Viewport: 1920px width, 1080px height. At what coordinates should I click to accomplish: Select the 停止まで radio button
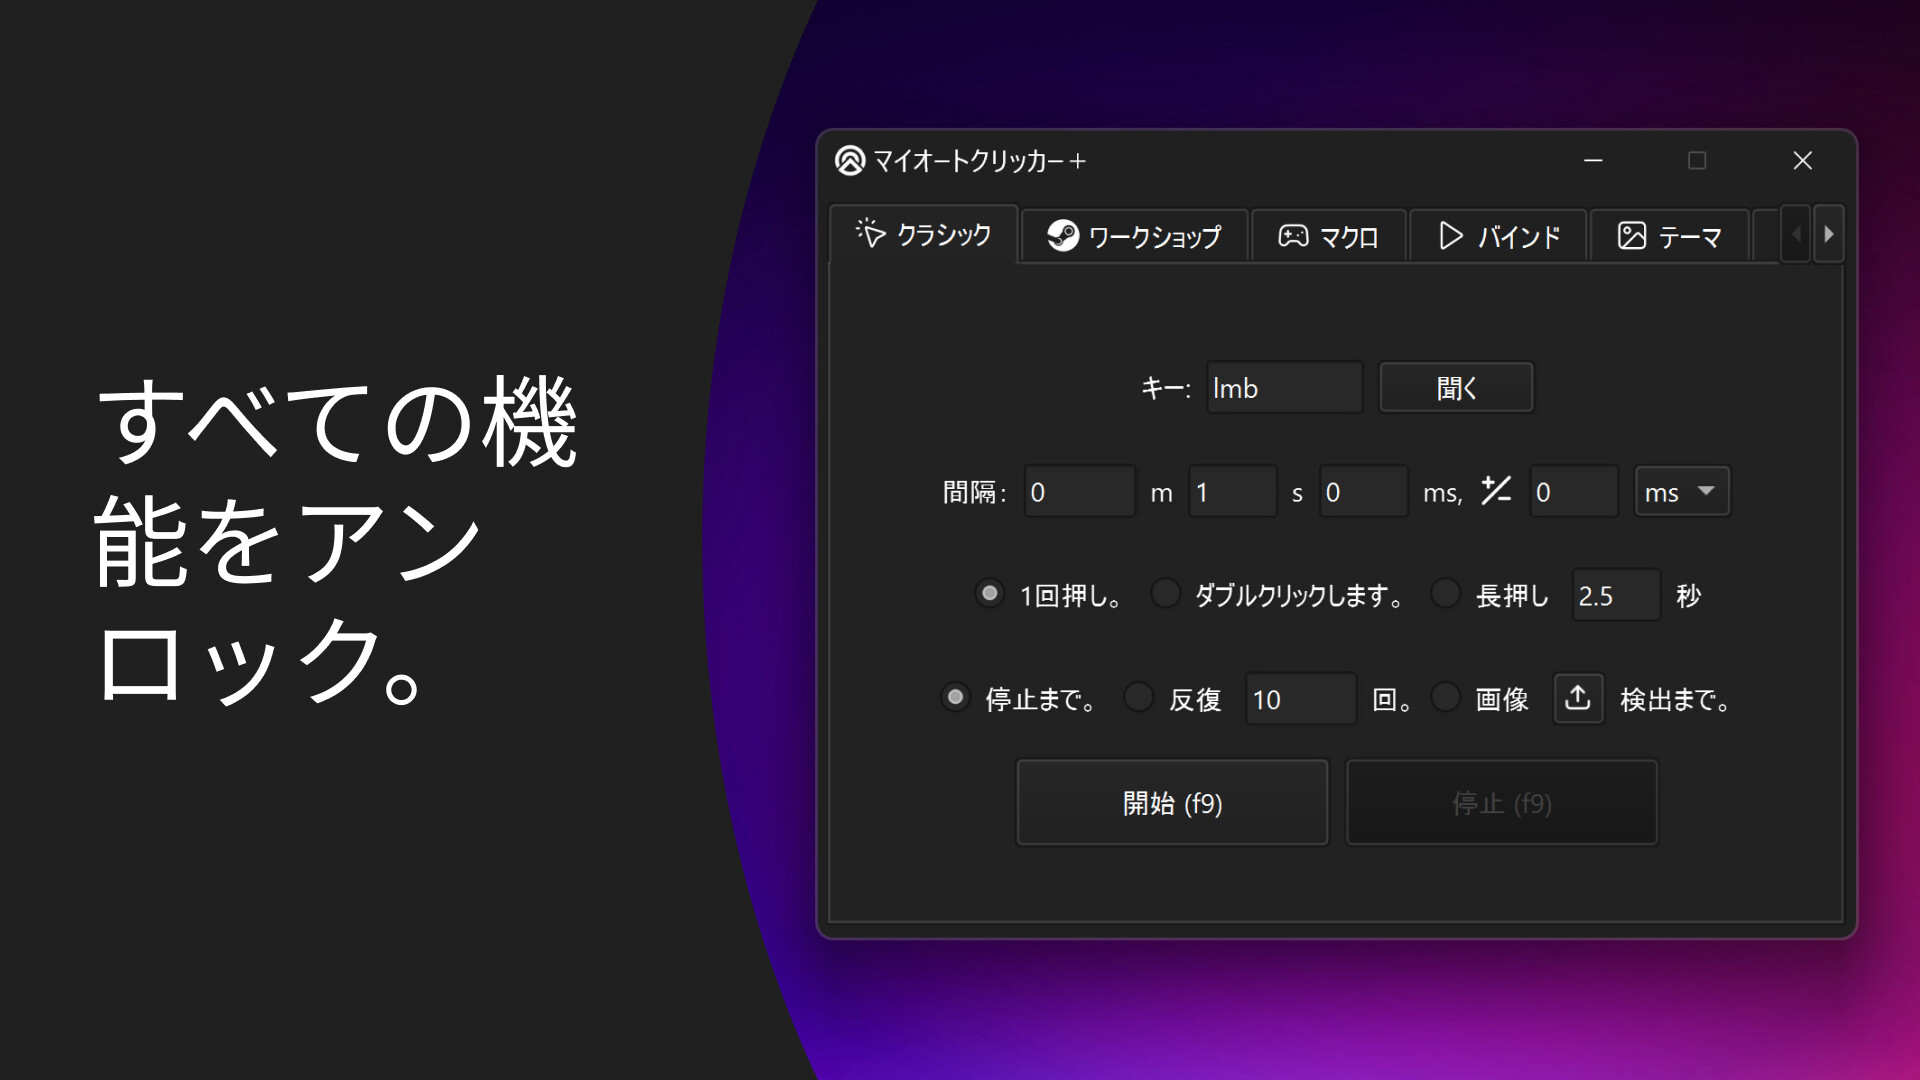tap(956, 697)
